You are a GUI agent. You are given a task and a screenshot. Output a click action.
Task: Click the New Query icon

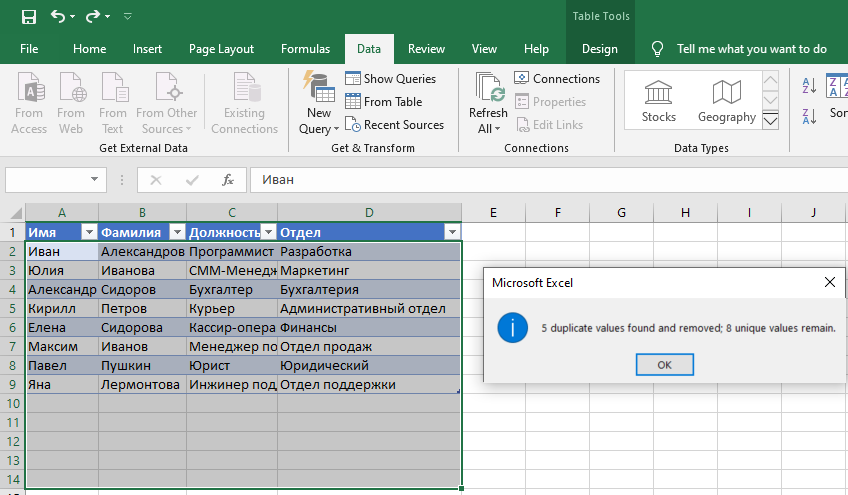(x=318, y=89)
